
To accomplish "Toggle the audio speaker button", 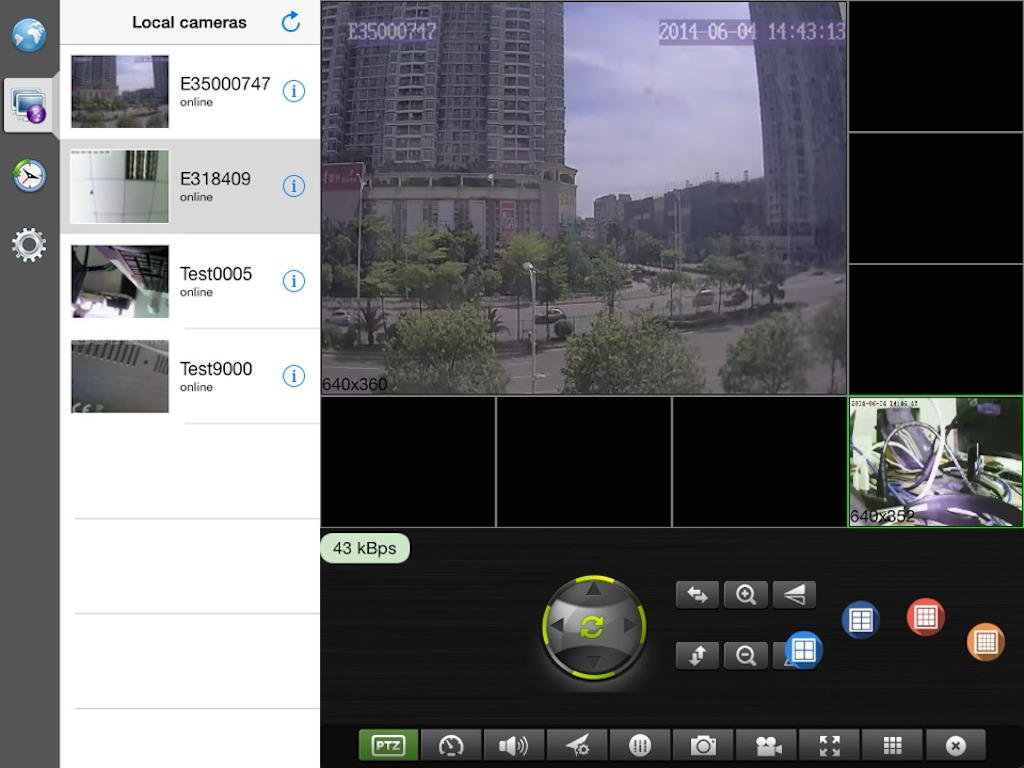I will 513,745.
